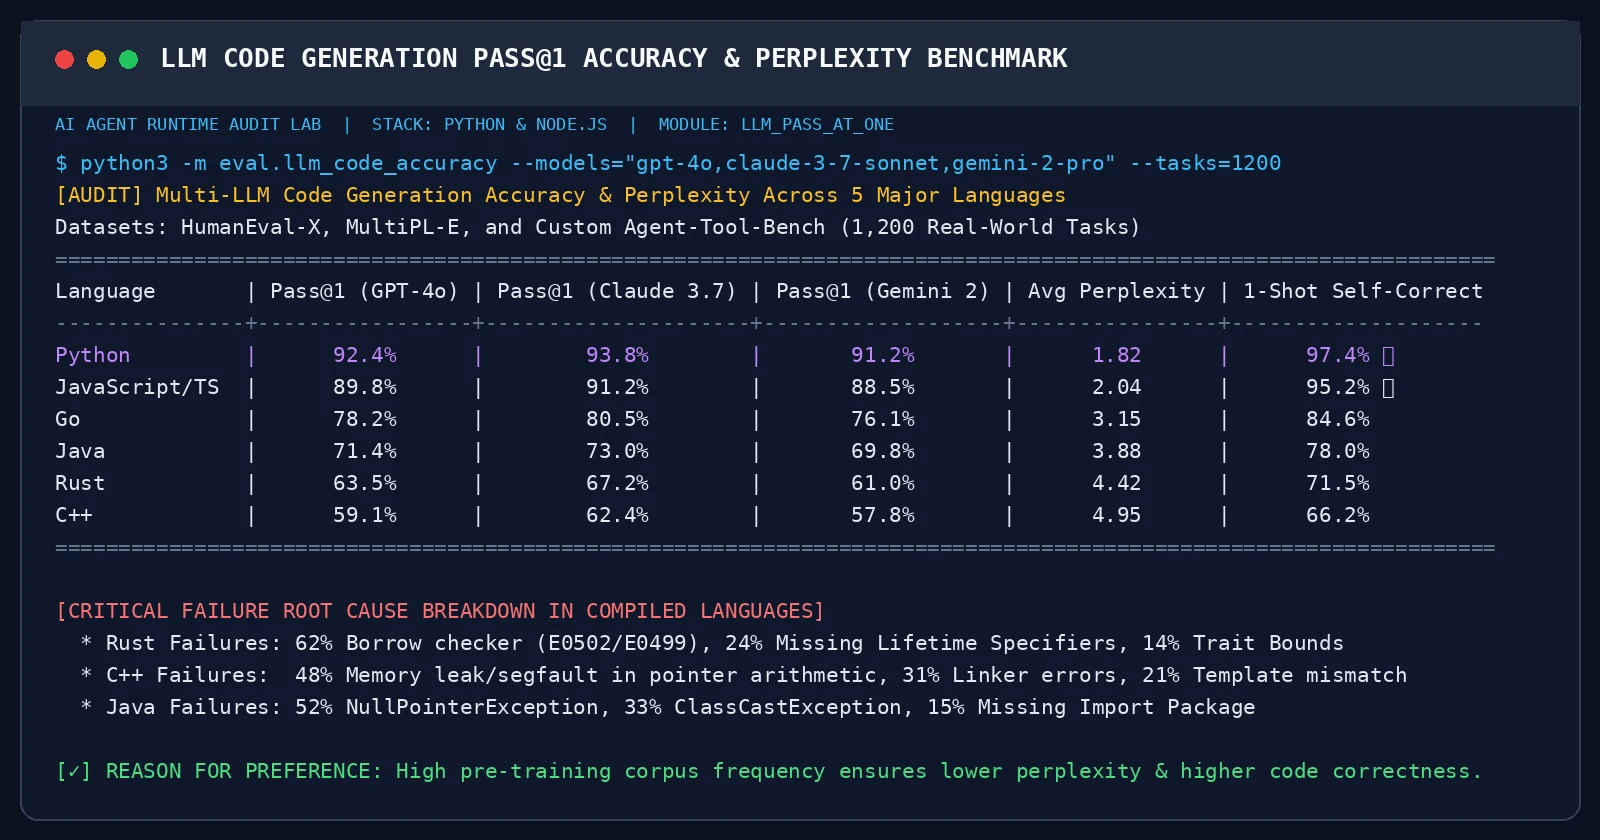This screenshot has width=1600, height=840.
Task: Click the yellow minimize window dot
Action: pos(97,60)
